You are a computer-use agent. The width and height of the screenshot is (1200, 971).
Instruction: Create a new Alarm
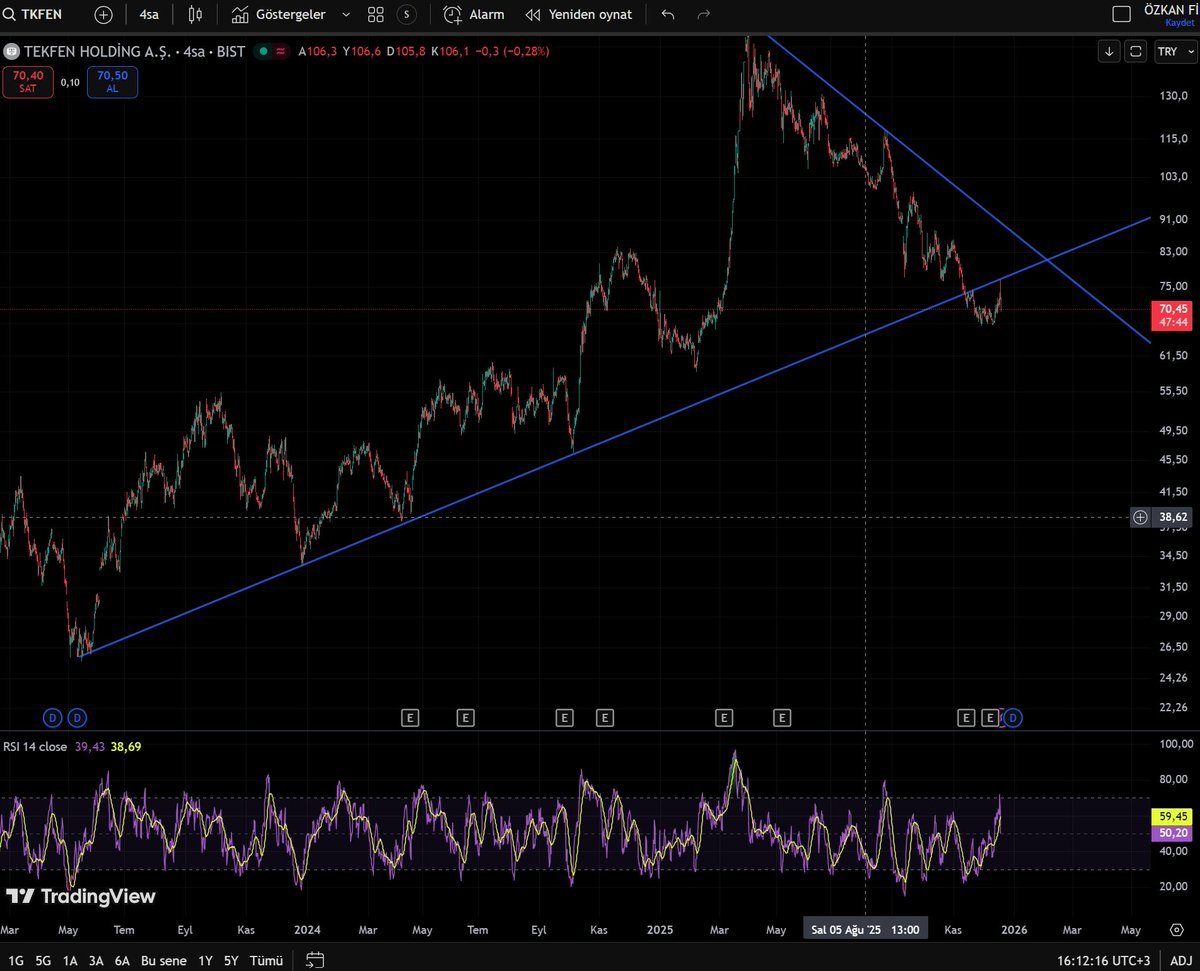coord(474,15)
